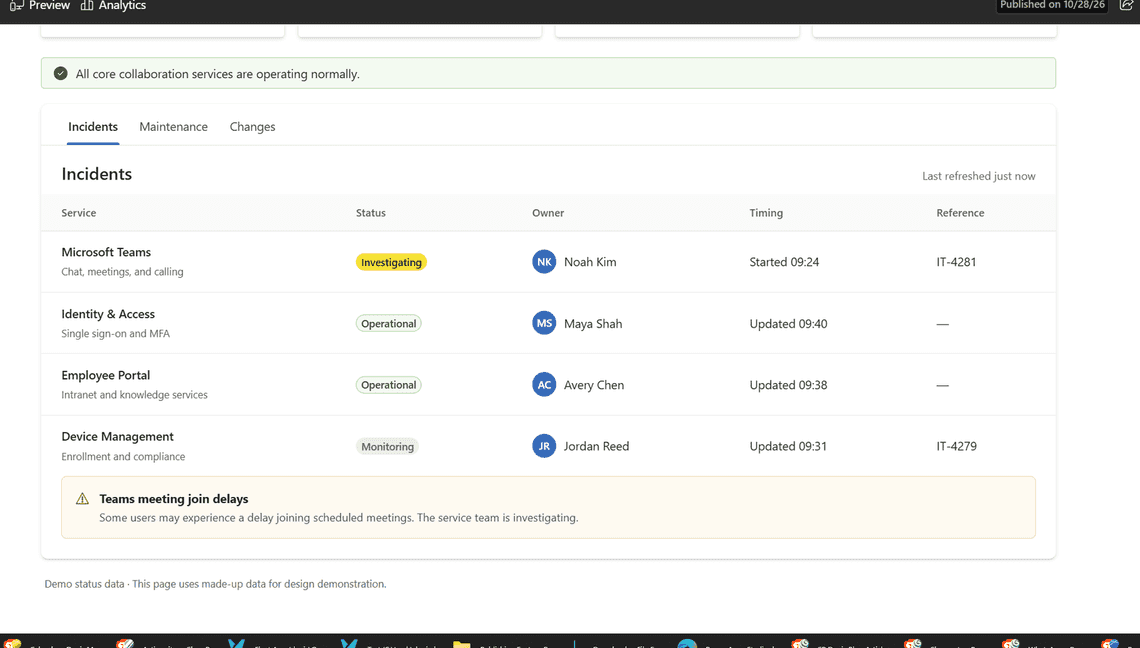Viewport: 1140px width, 648px height.
Task: Click Jordan Reed's JR avatar
Action: (x=544, y=446)
